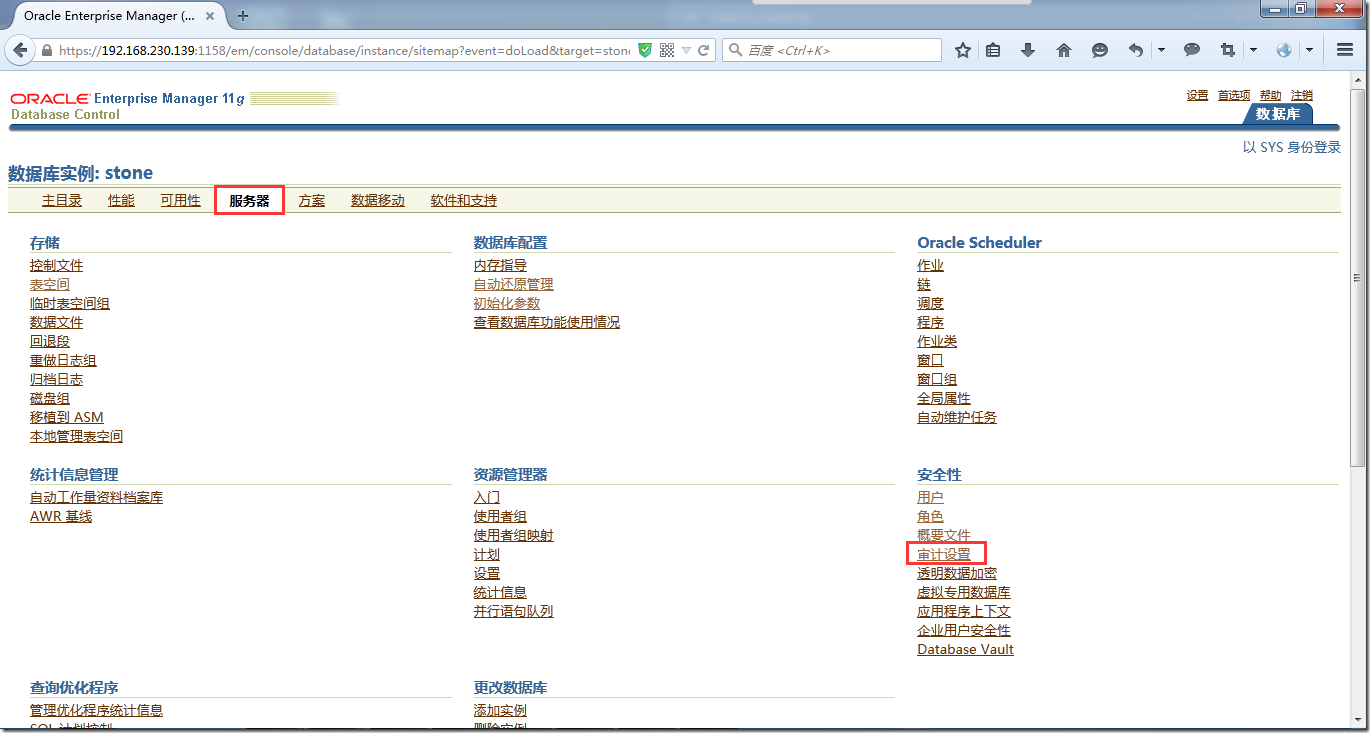
Task: Open the 自动工作量资料档案库 link
Action: 96,497
